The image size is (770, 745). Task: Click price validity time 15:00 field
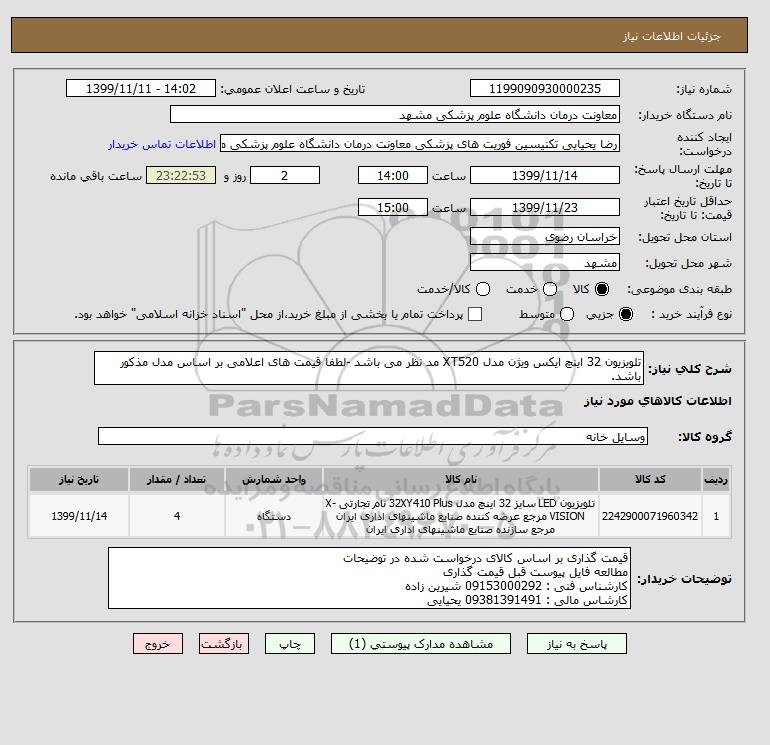(393, 207)
